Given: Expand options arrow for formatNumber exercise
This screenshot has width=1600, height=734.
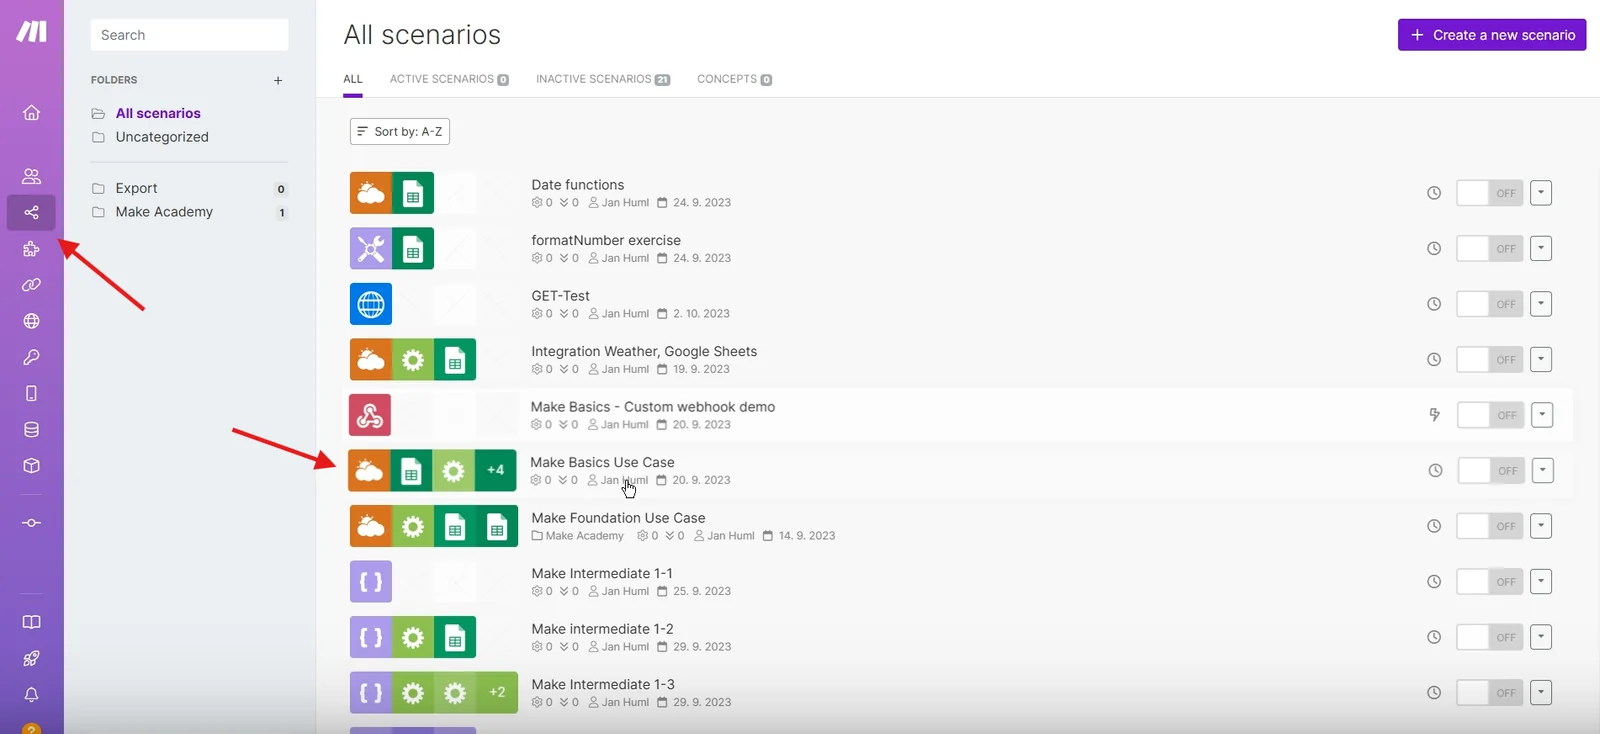Looking at the screenshot, I should point(1541,248).
